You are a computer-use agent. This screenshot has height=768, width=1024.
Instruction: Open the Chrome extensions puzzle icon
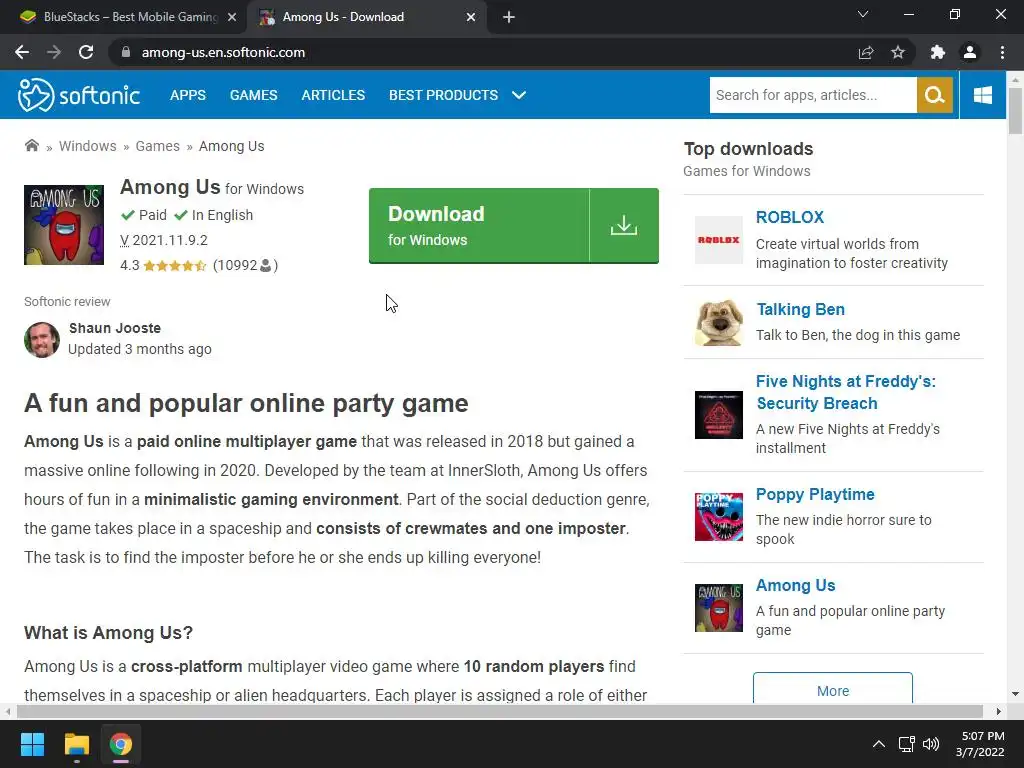(x=938, y=52)
